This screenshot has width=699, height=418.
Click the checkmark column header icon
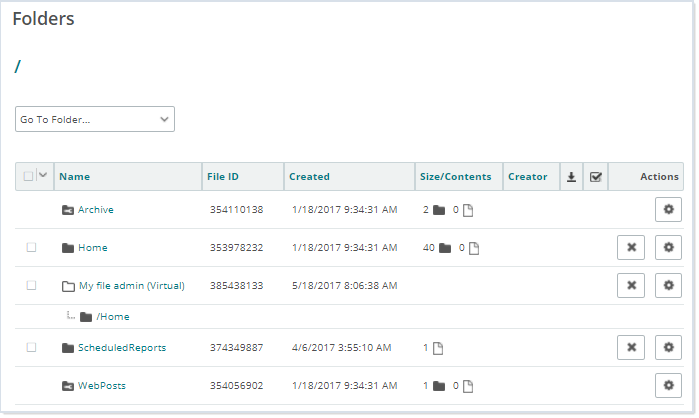coord(596,177)
